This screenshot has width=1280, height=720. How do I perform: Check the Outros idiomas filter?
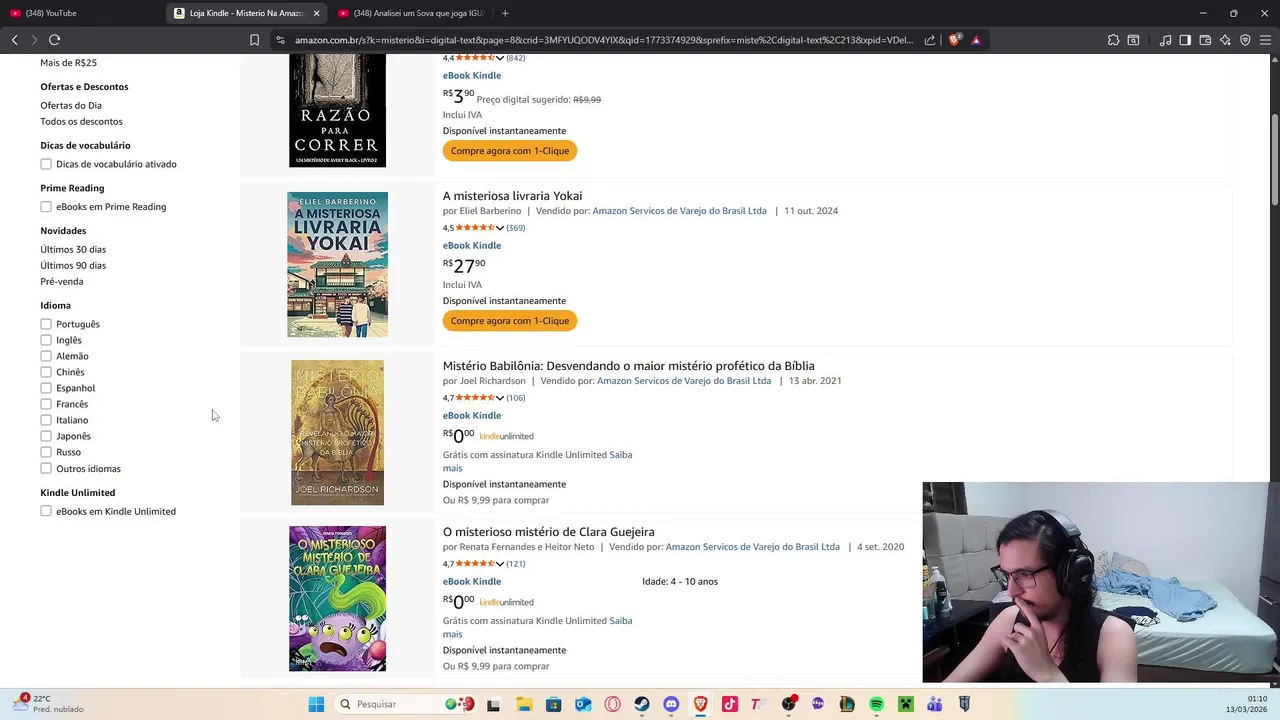coord(46,468)
